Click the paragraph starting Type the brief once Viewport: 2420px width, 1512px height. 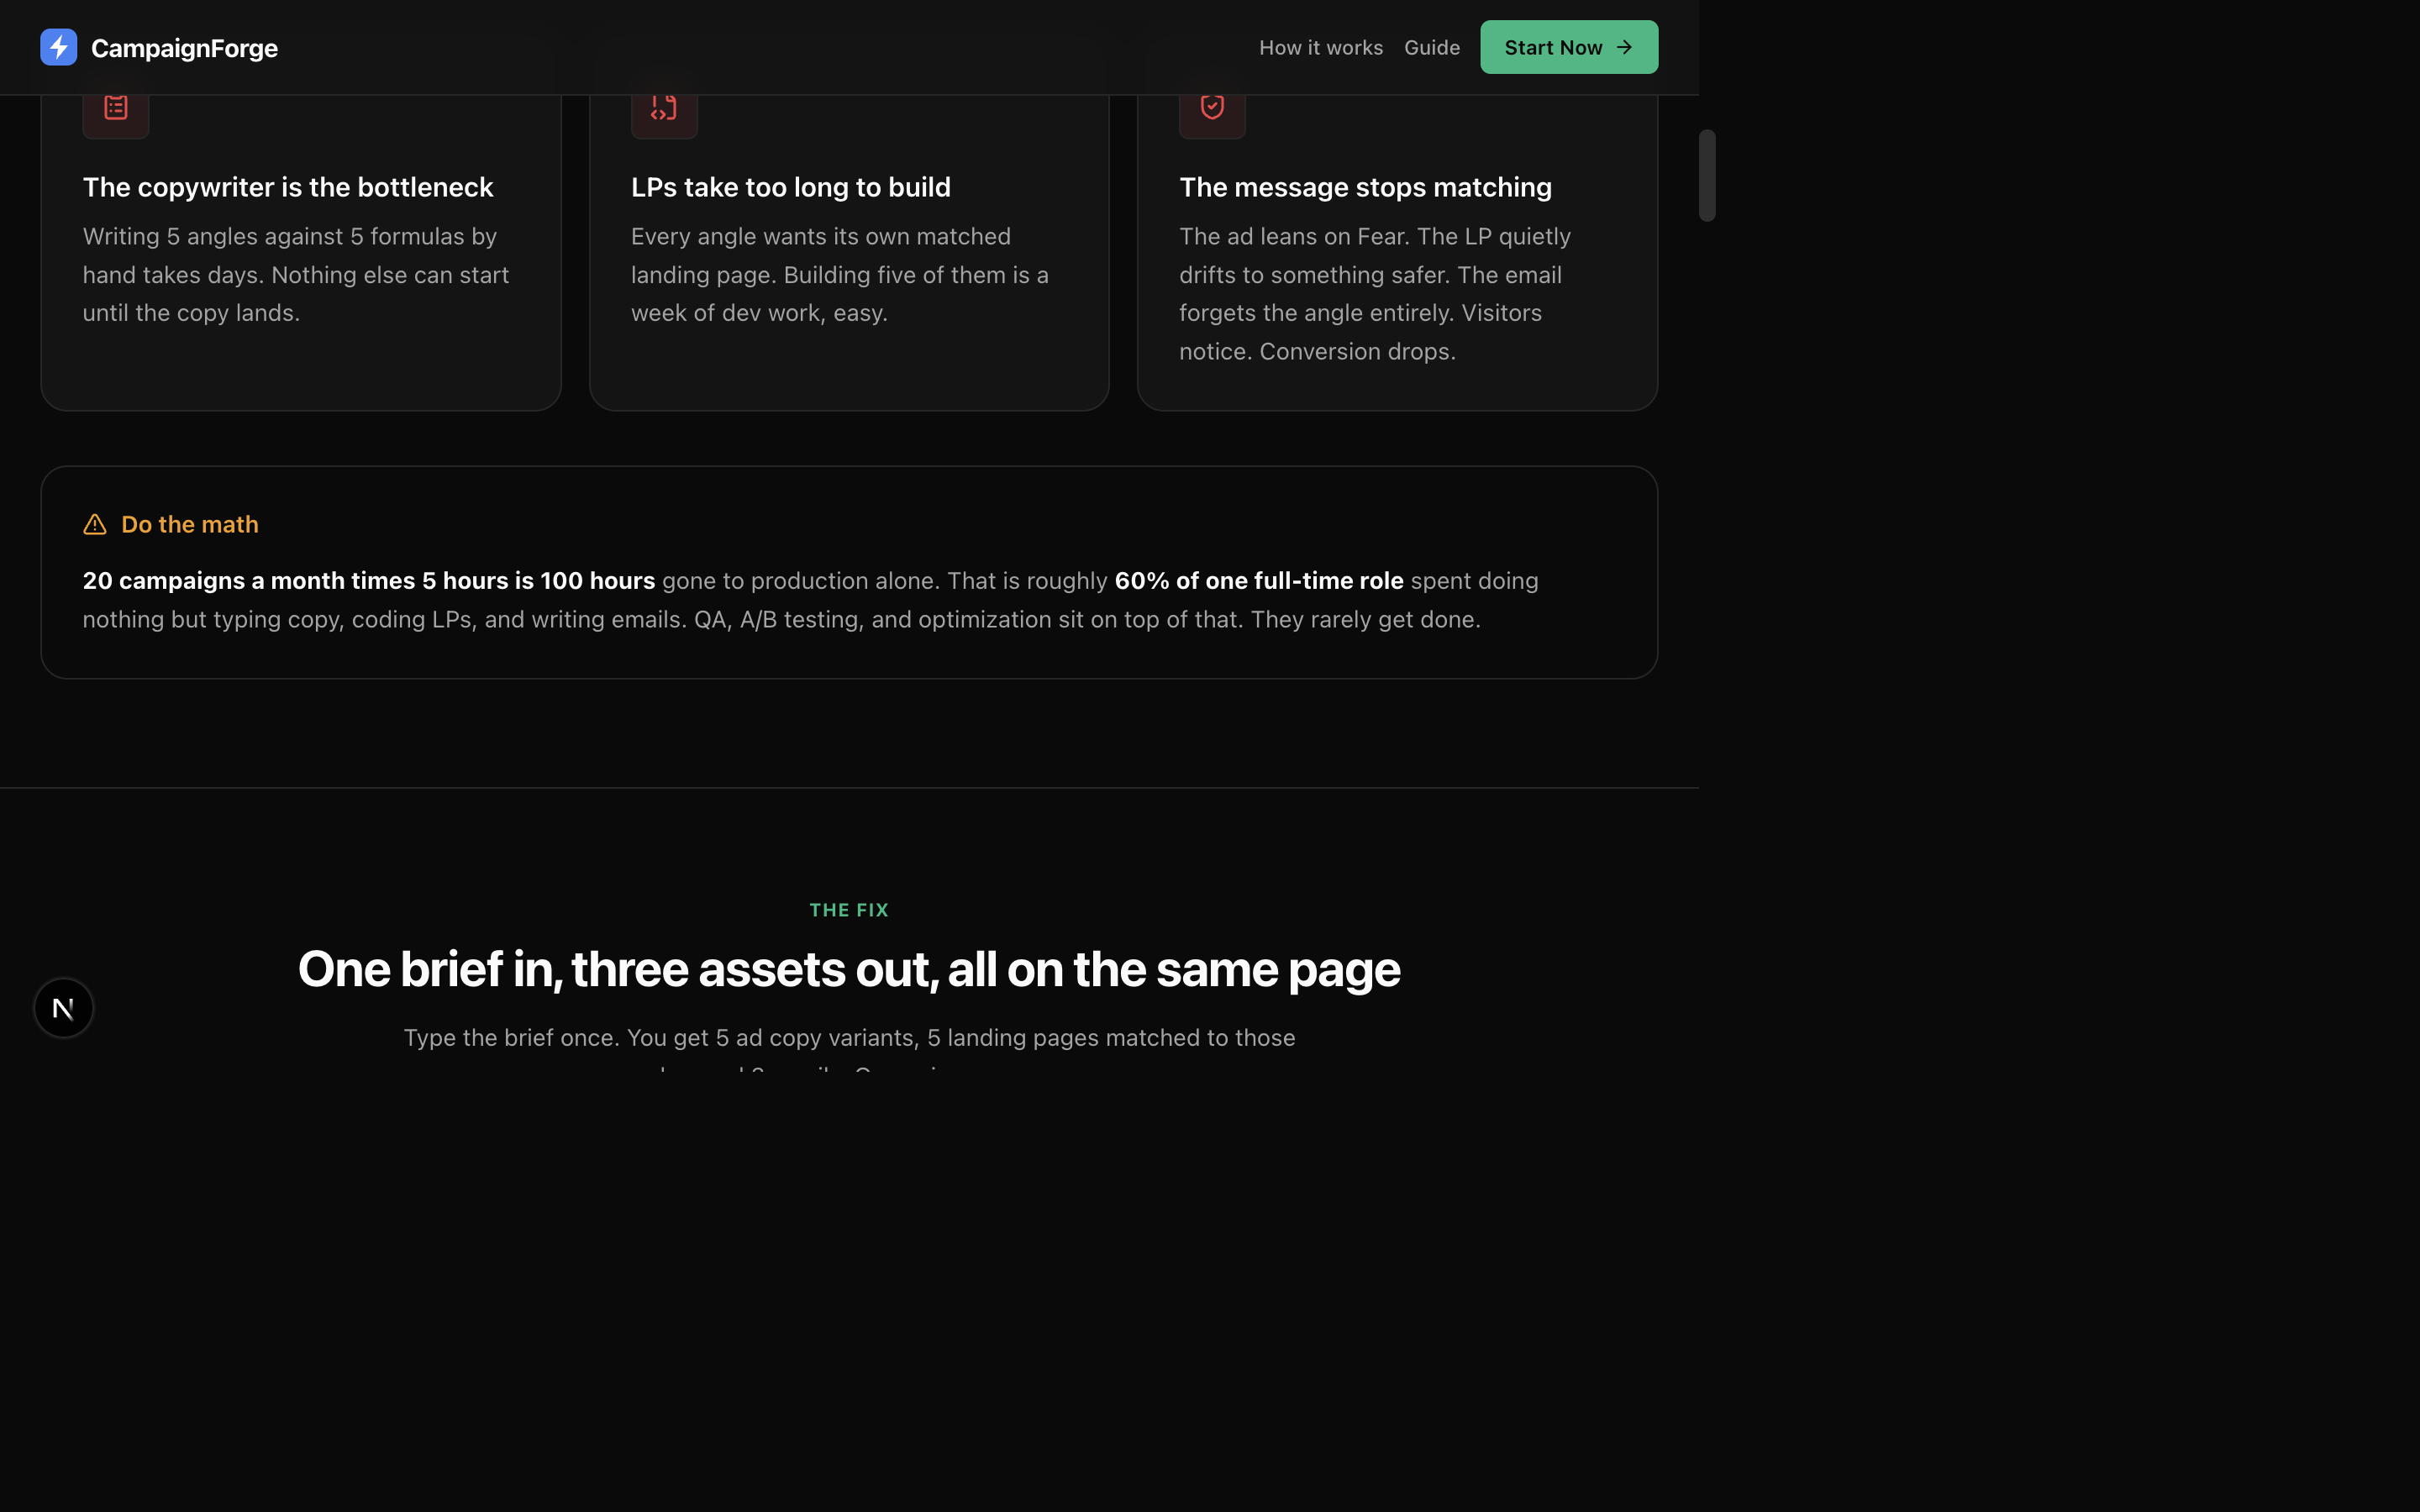[849, 1048]
